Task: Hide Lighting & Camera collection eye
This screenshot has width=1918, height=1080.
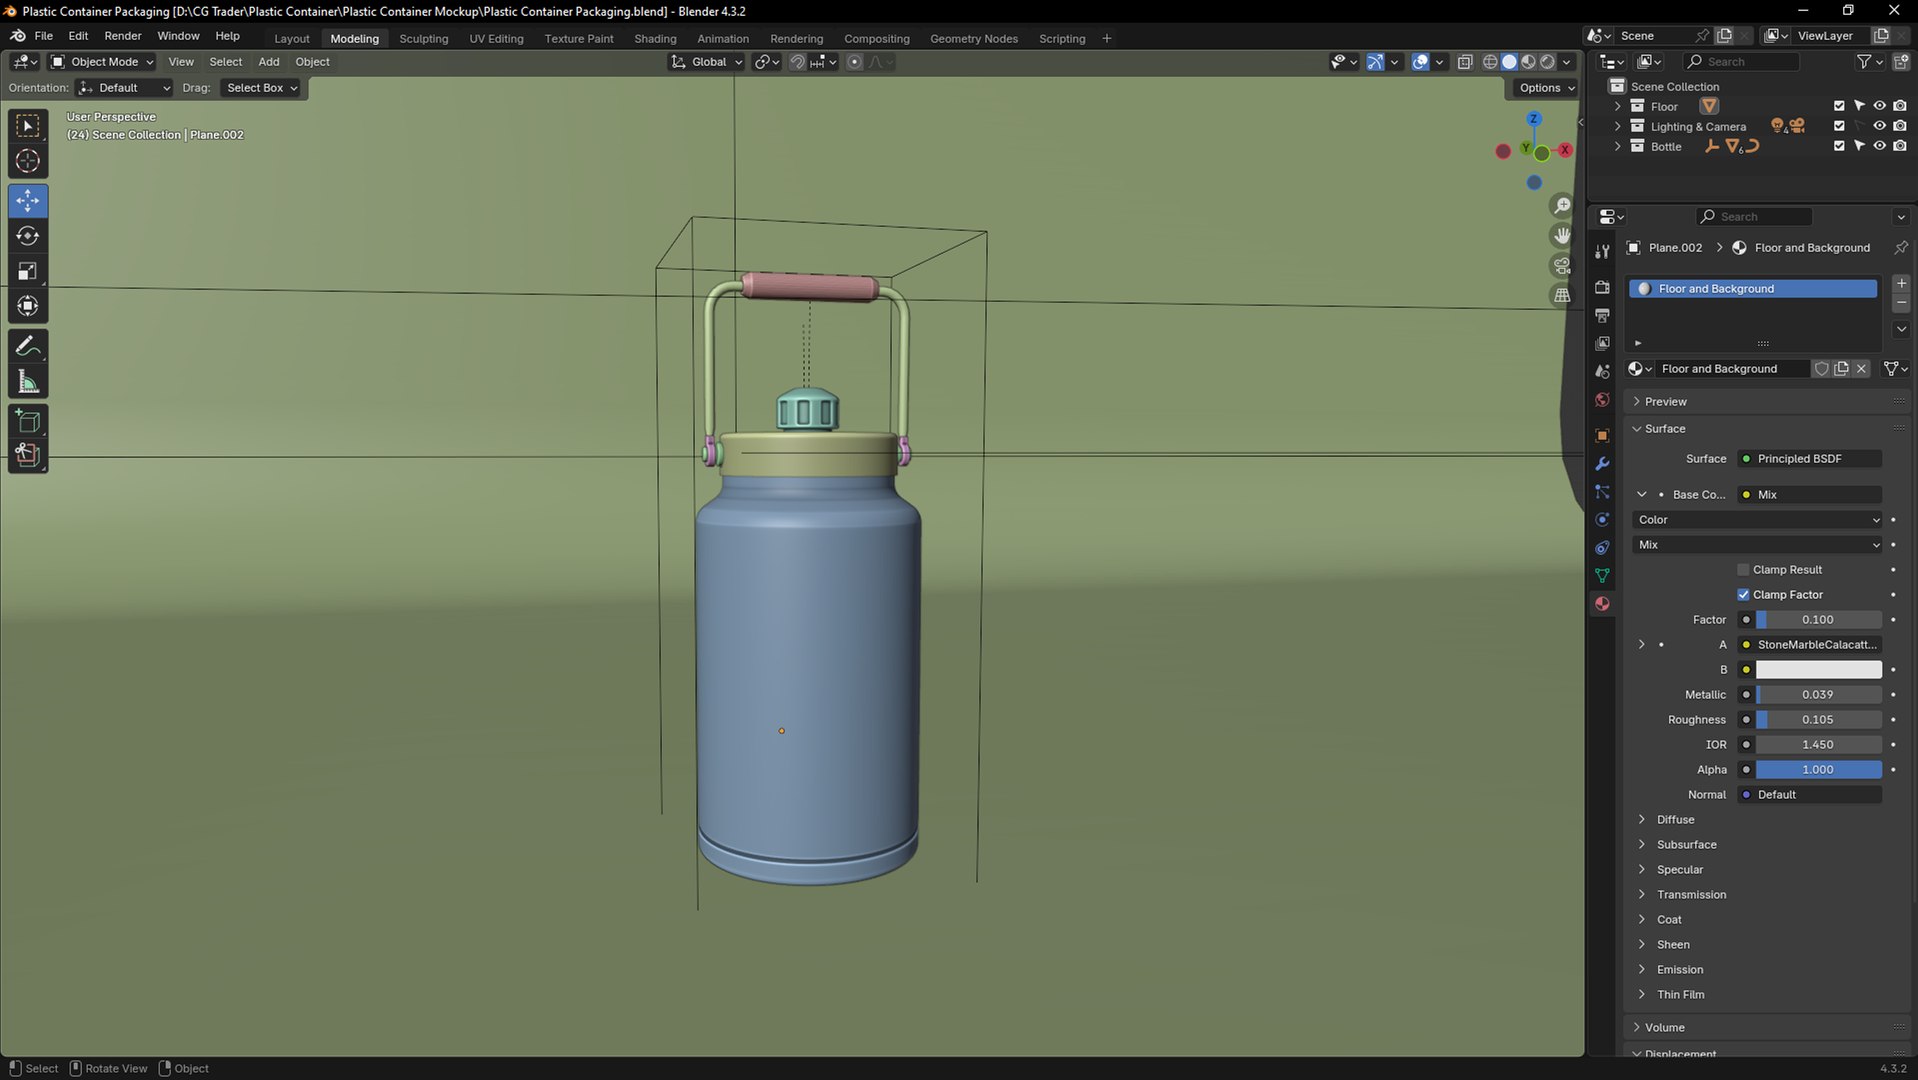Action: (1879, 126)
